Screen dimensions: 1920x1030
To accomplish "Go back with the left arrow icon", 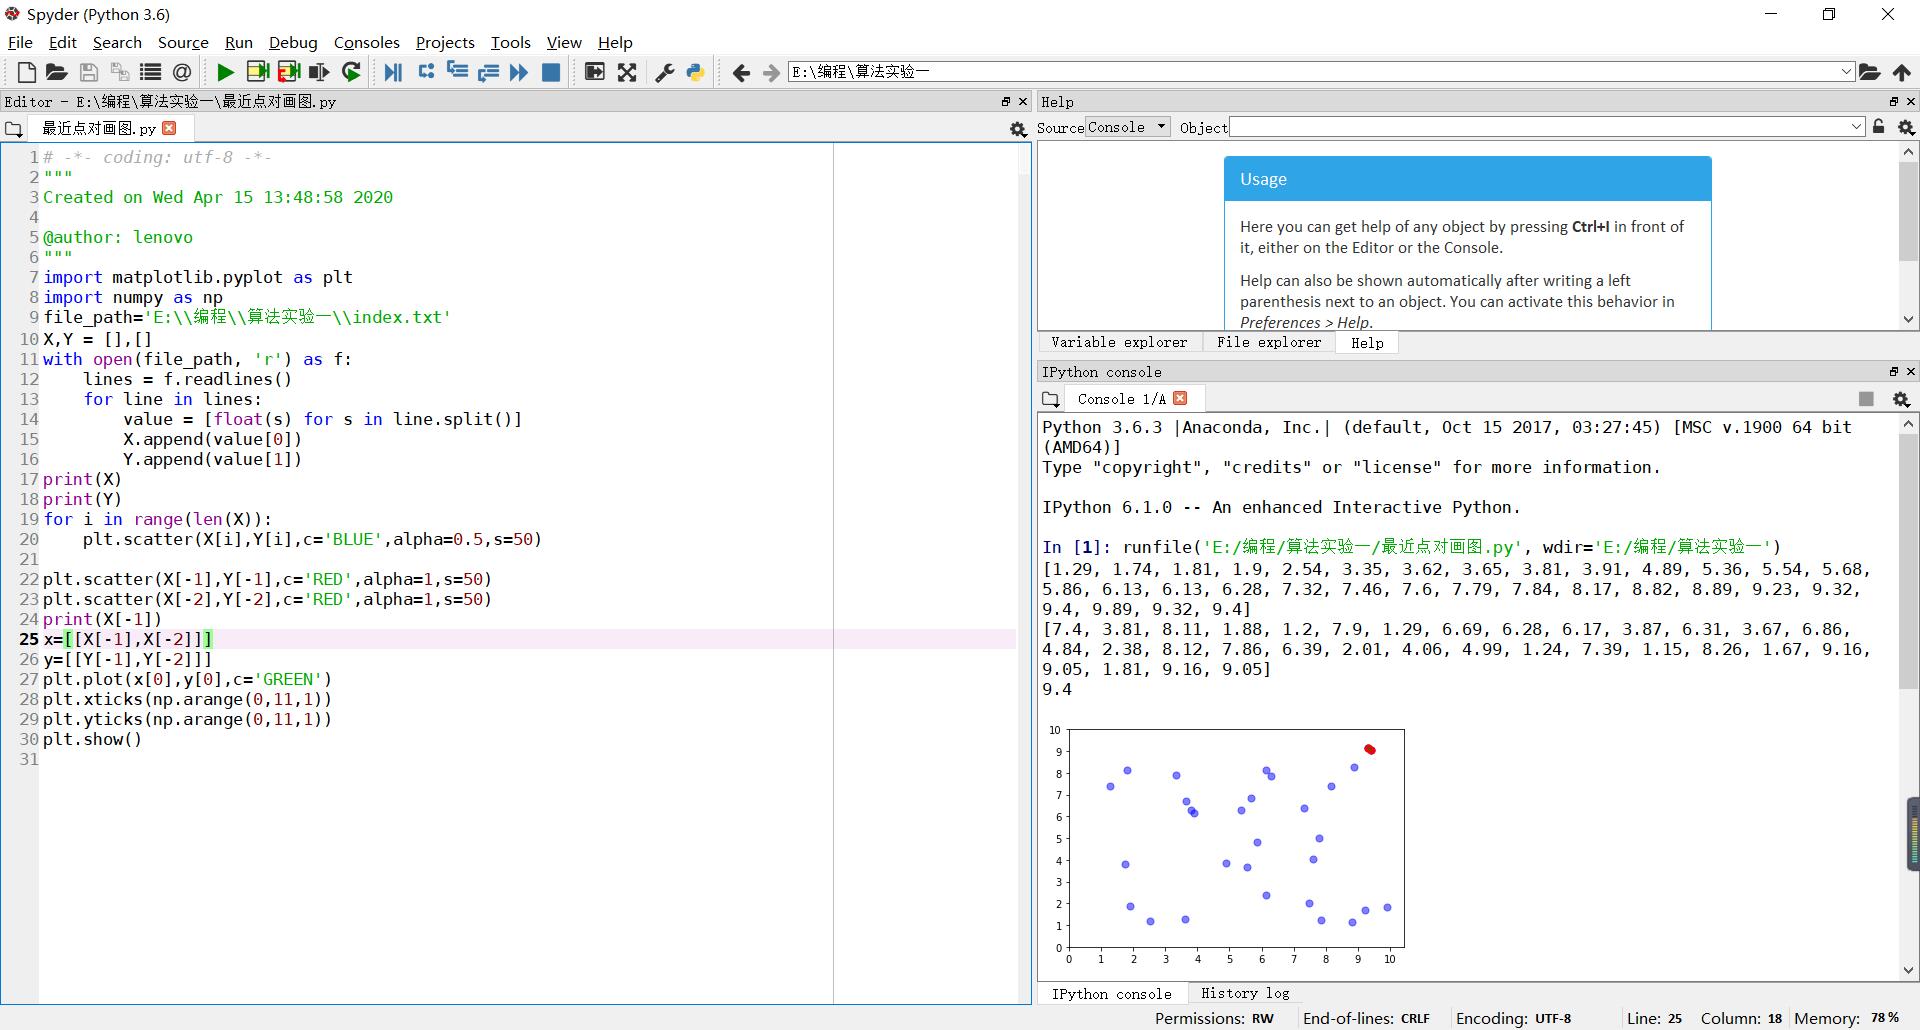I will click(741, 72).
